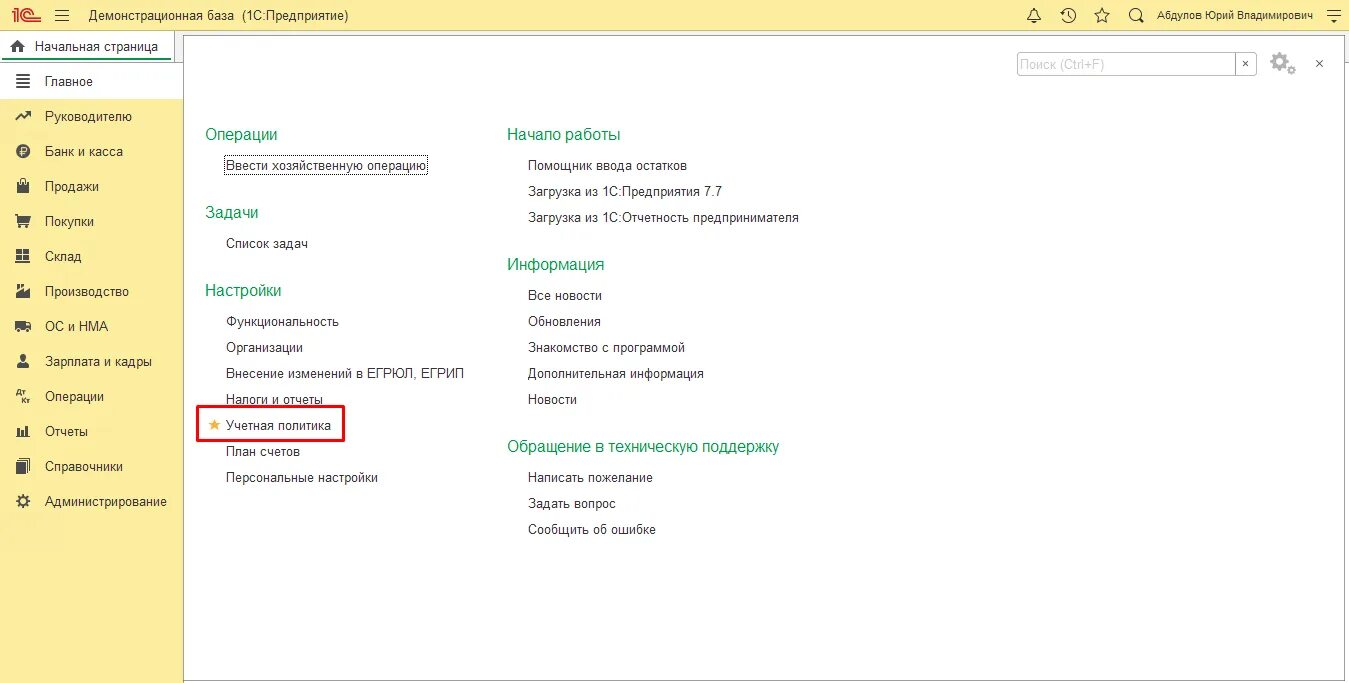The image size is (1349, 683).
Task: Open the Продажи section
Action: tap(92, 187)
